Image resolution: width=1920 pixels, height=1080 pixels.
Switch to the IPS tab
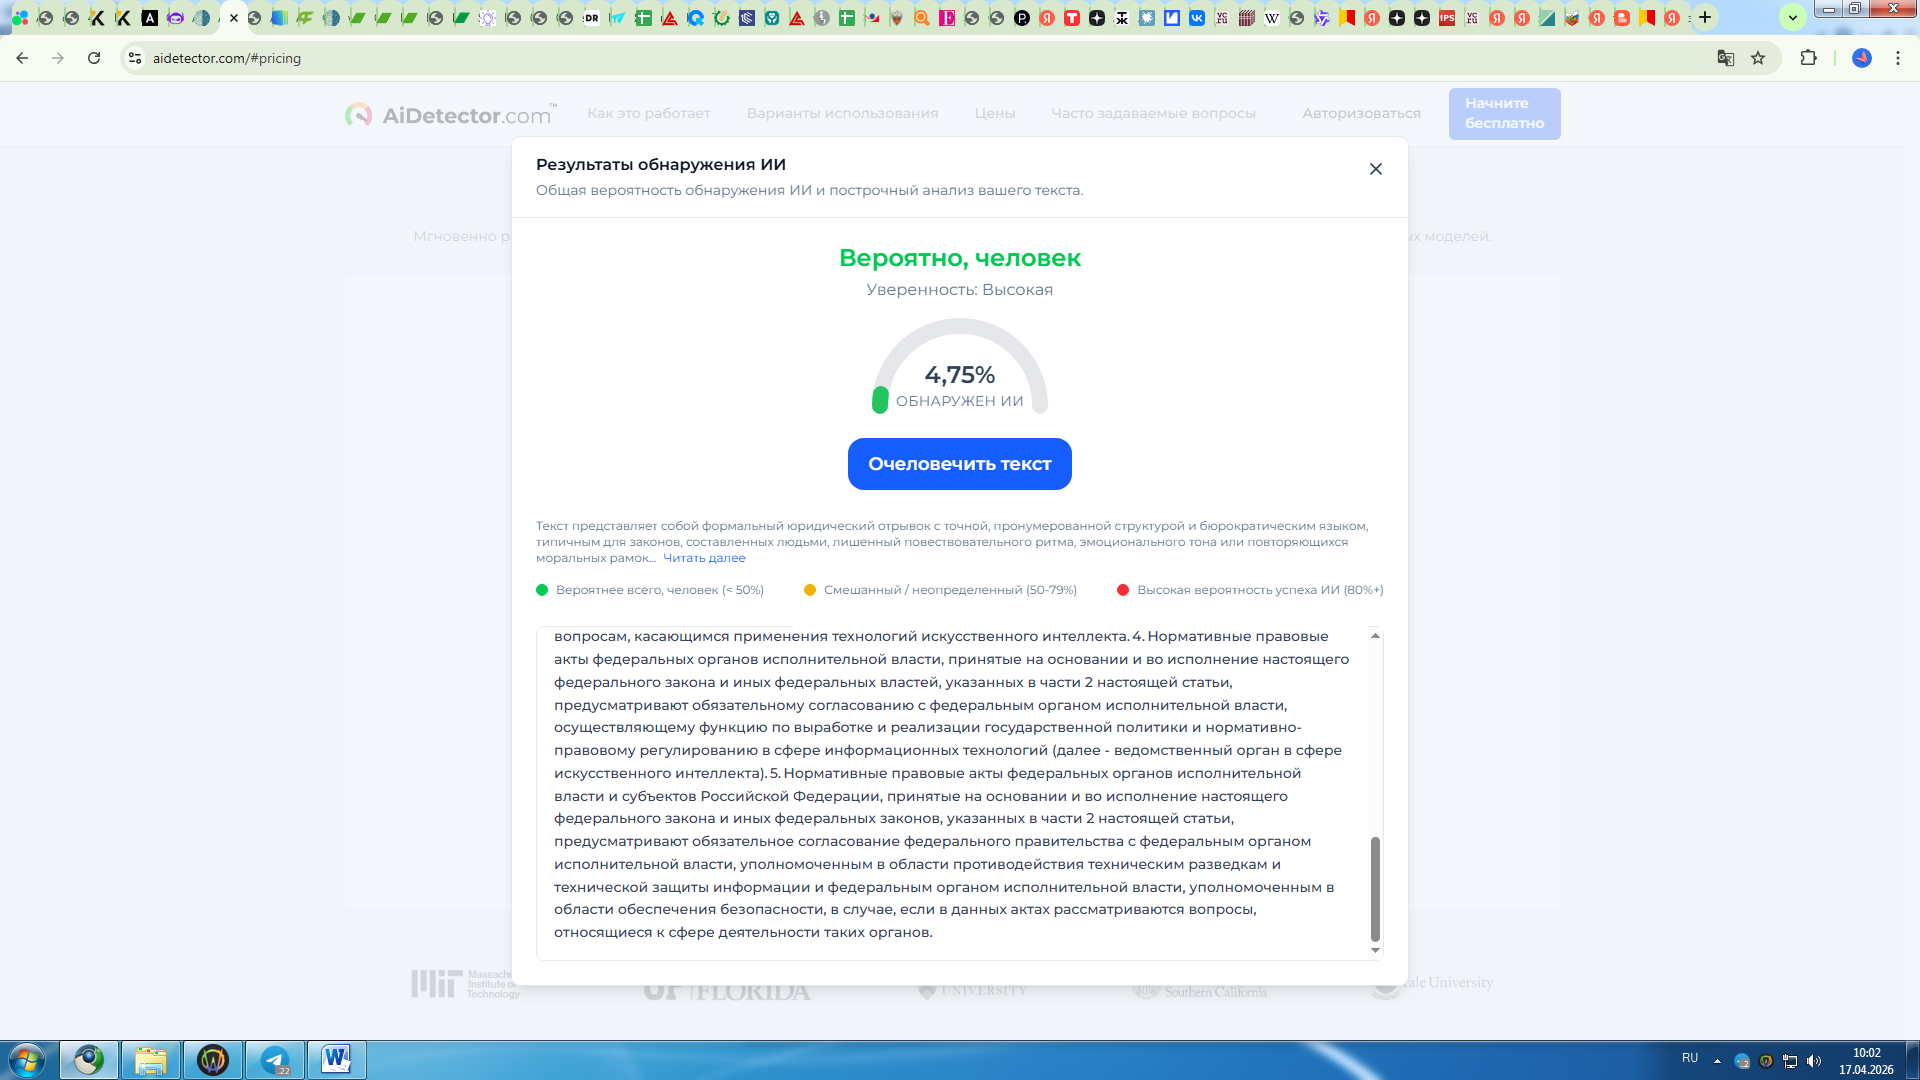(1447, 18)
